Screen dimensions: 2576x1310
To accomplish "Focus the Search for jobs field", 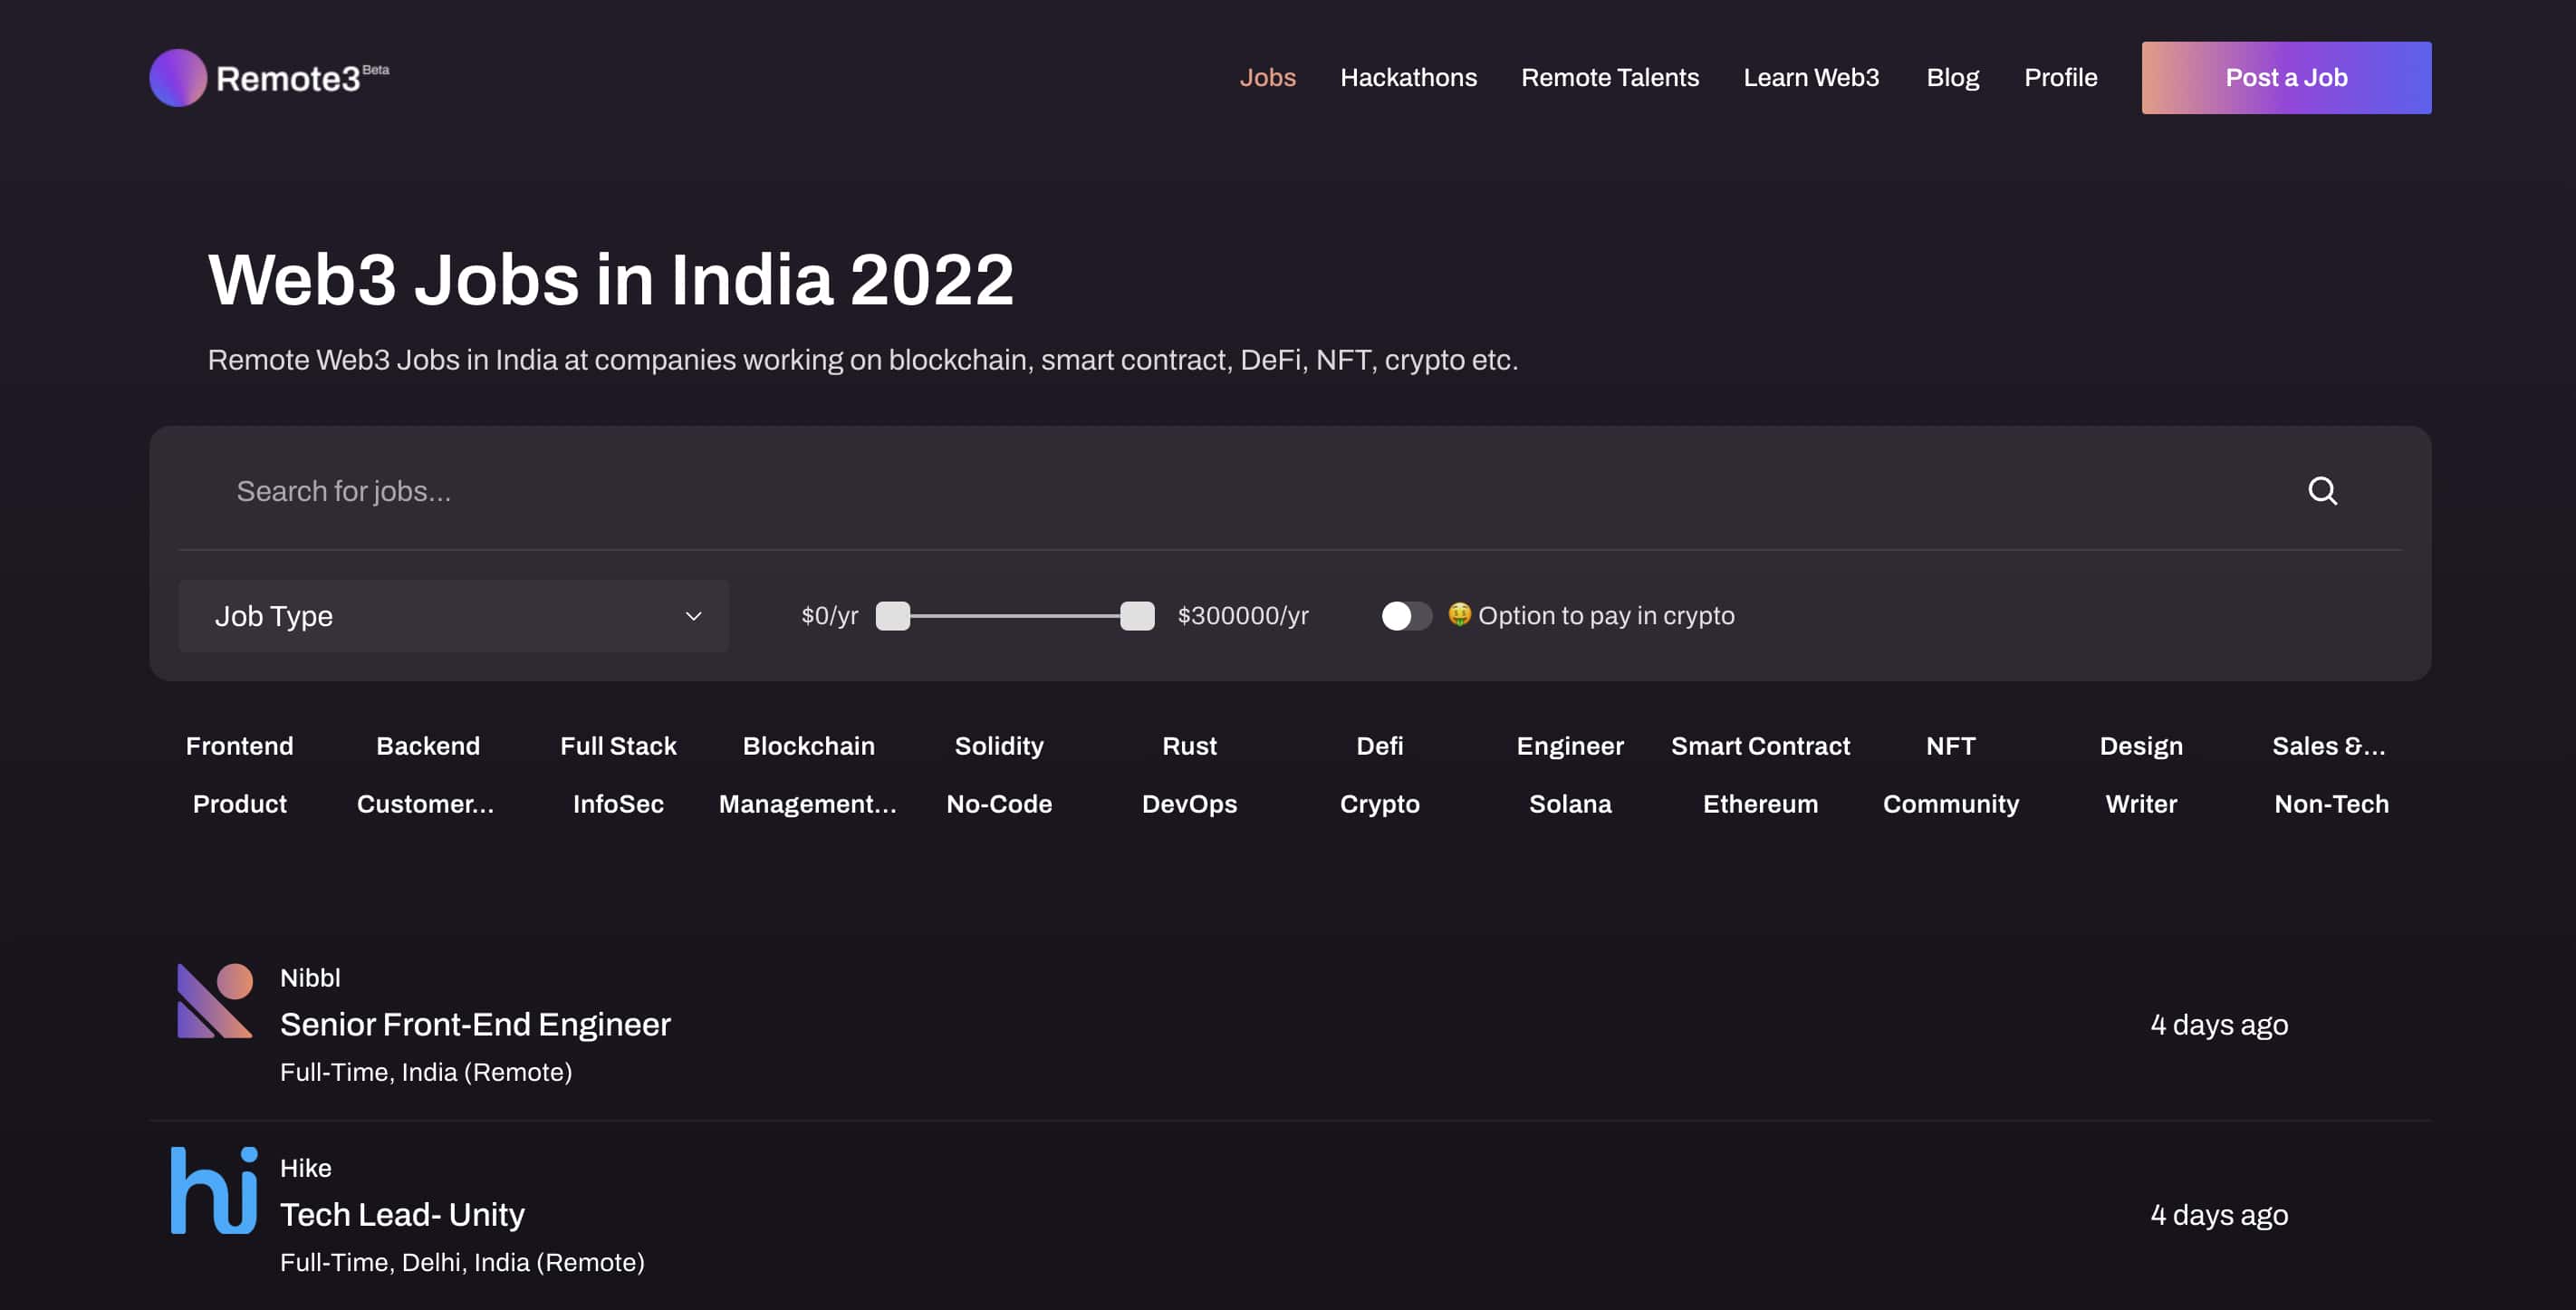I will point(1240,491).
